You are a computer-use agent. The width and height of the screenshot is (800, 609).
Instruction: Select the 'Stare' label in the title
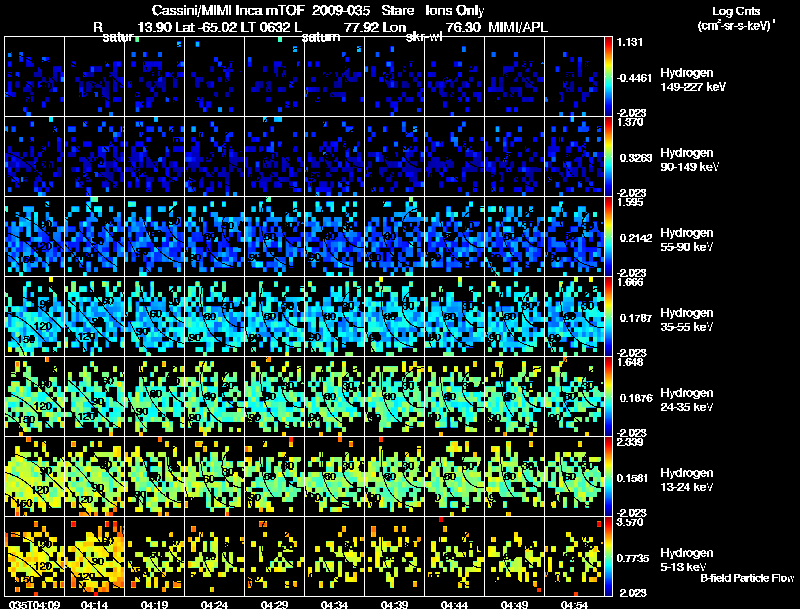click(x=397, y=11)
